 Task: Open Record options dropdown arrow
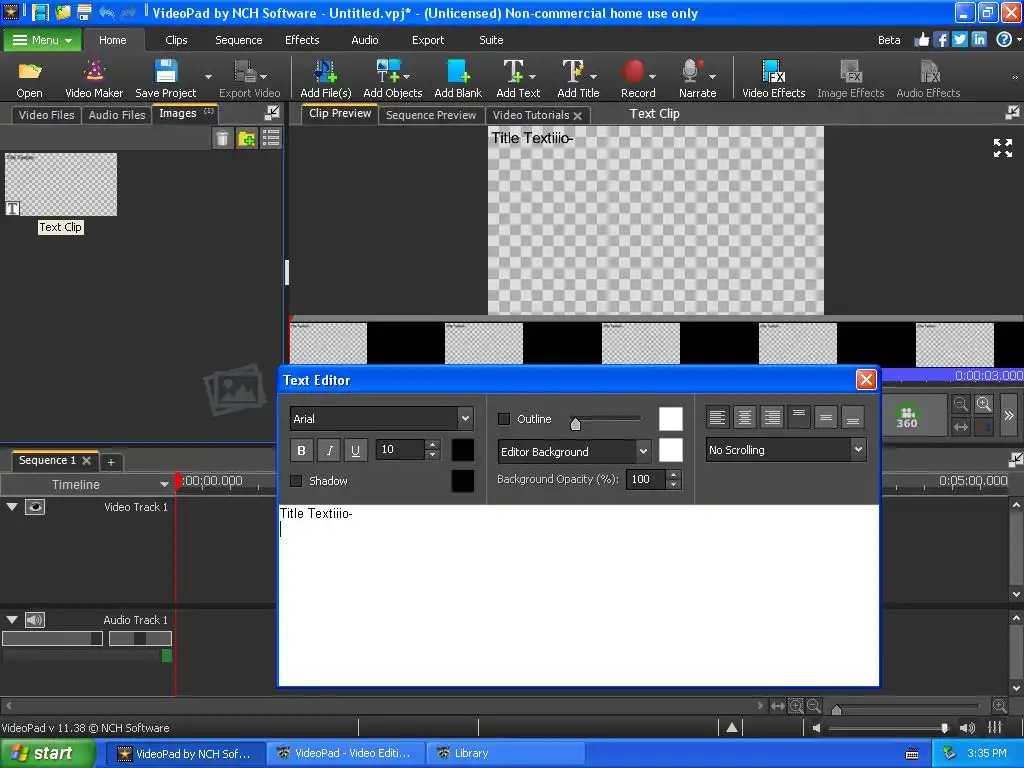click(652, 76)
